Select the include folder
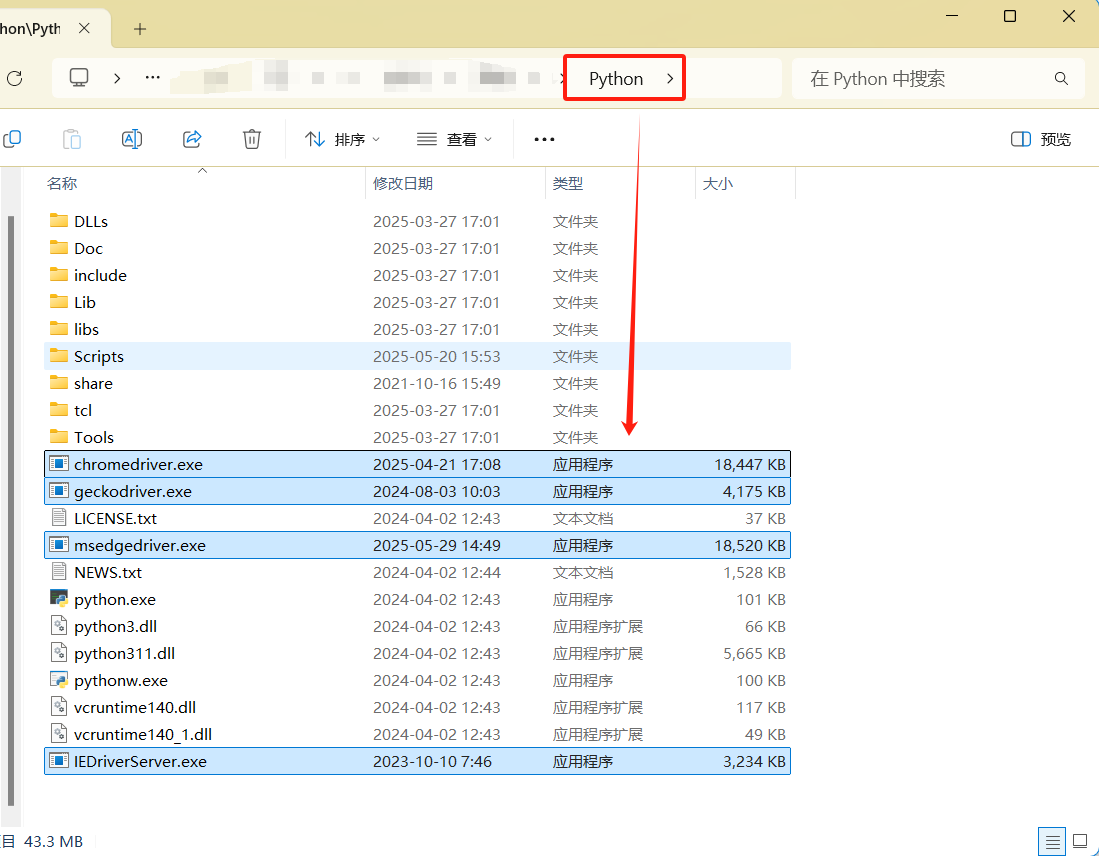The width and height of the screenshot is (1099, 856). pyautogui.click(x=417, y=276)
